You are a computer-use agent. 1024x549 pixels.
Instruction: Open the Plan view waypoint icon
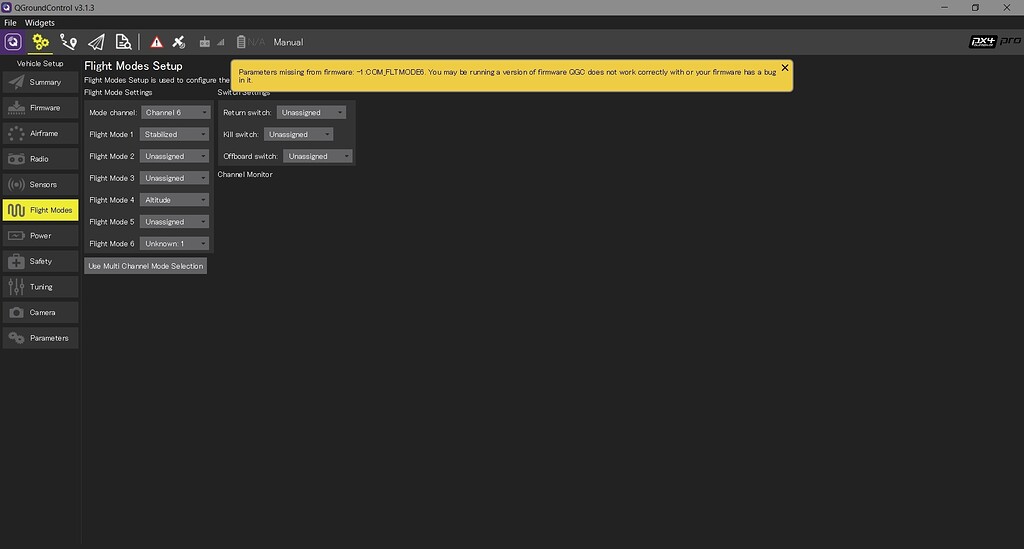click(x=69, y=42)
